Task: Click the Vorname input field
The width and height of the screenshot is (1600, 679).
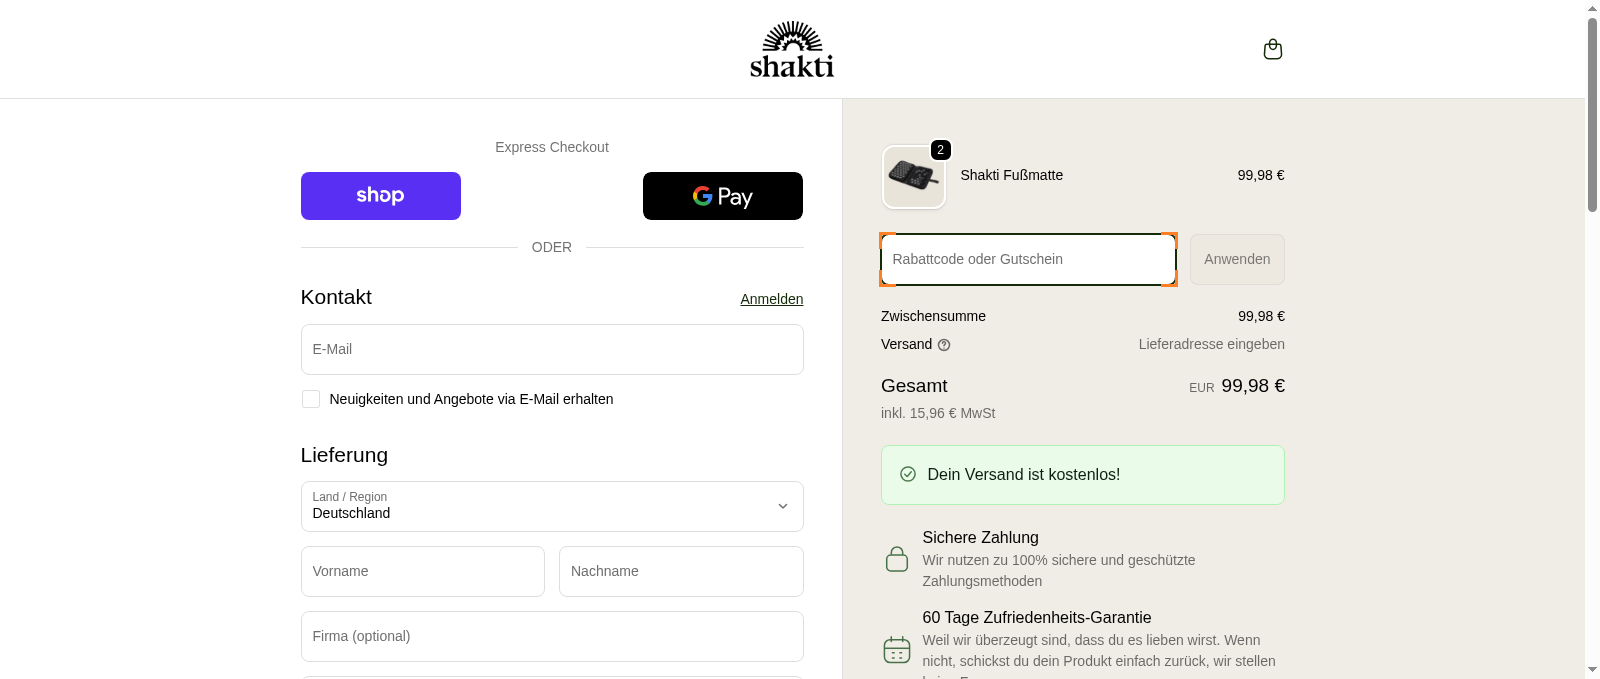Action: pyautogui.click(x=422, y=571)
